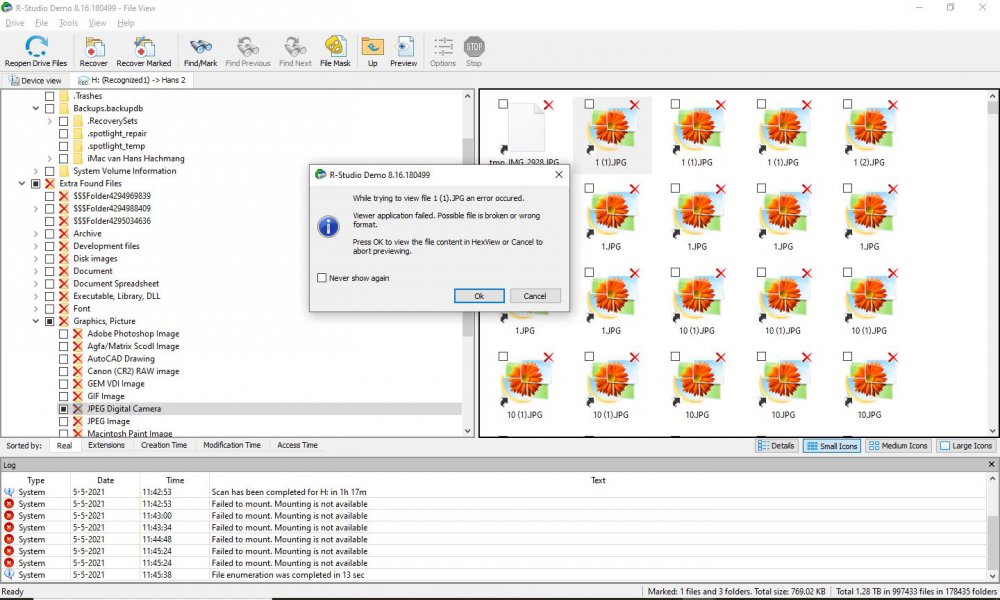Toggle the Extra Found Files checkbox
Viewport: 1000px width, 600px height.
point(36,184)
